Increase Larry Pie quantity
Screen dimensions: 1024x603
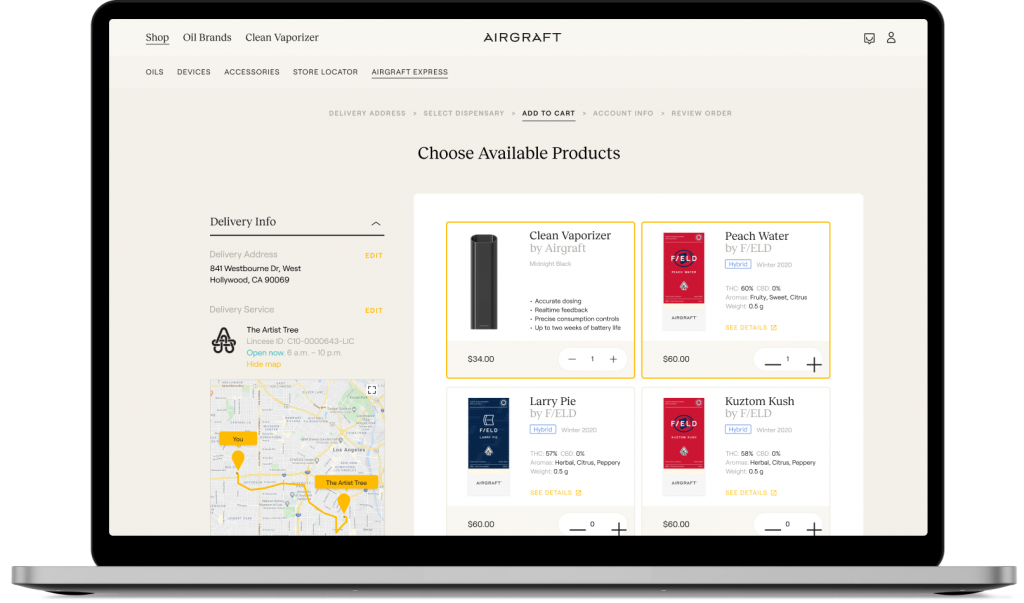pos(618,529)
